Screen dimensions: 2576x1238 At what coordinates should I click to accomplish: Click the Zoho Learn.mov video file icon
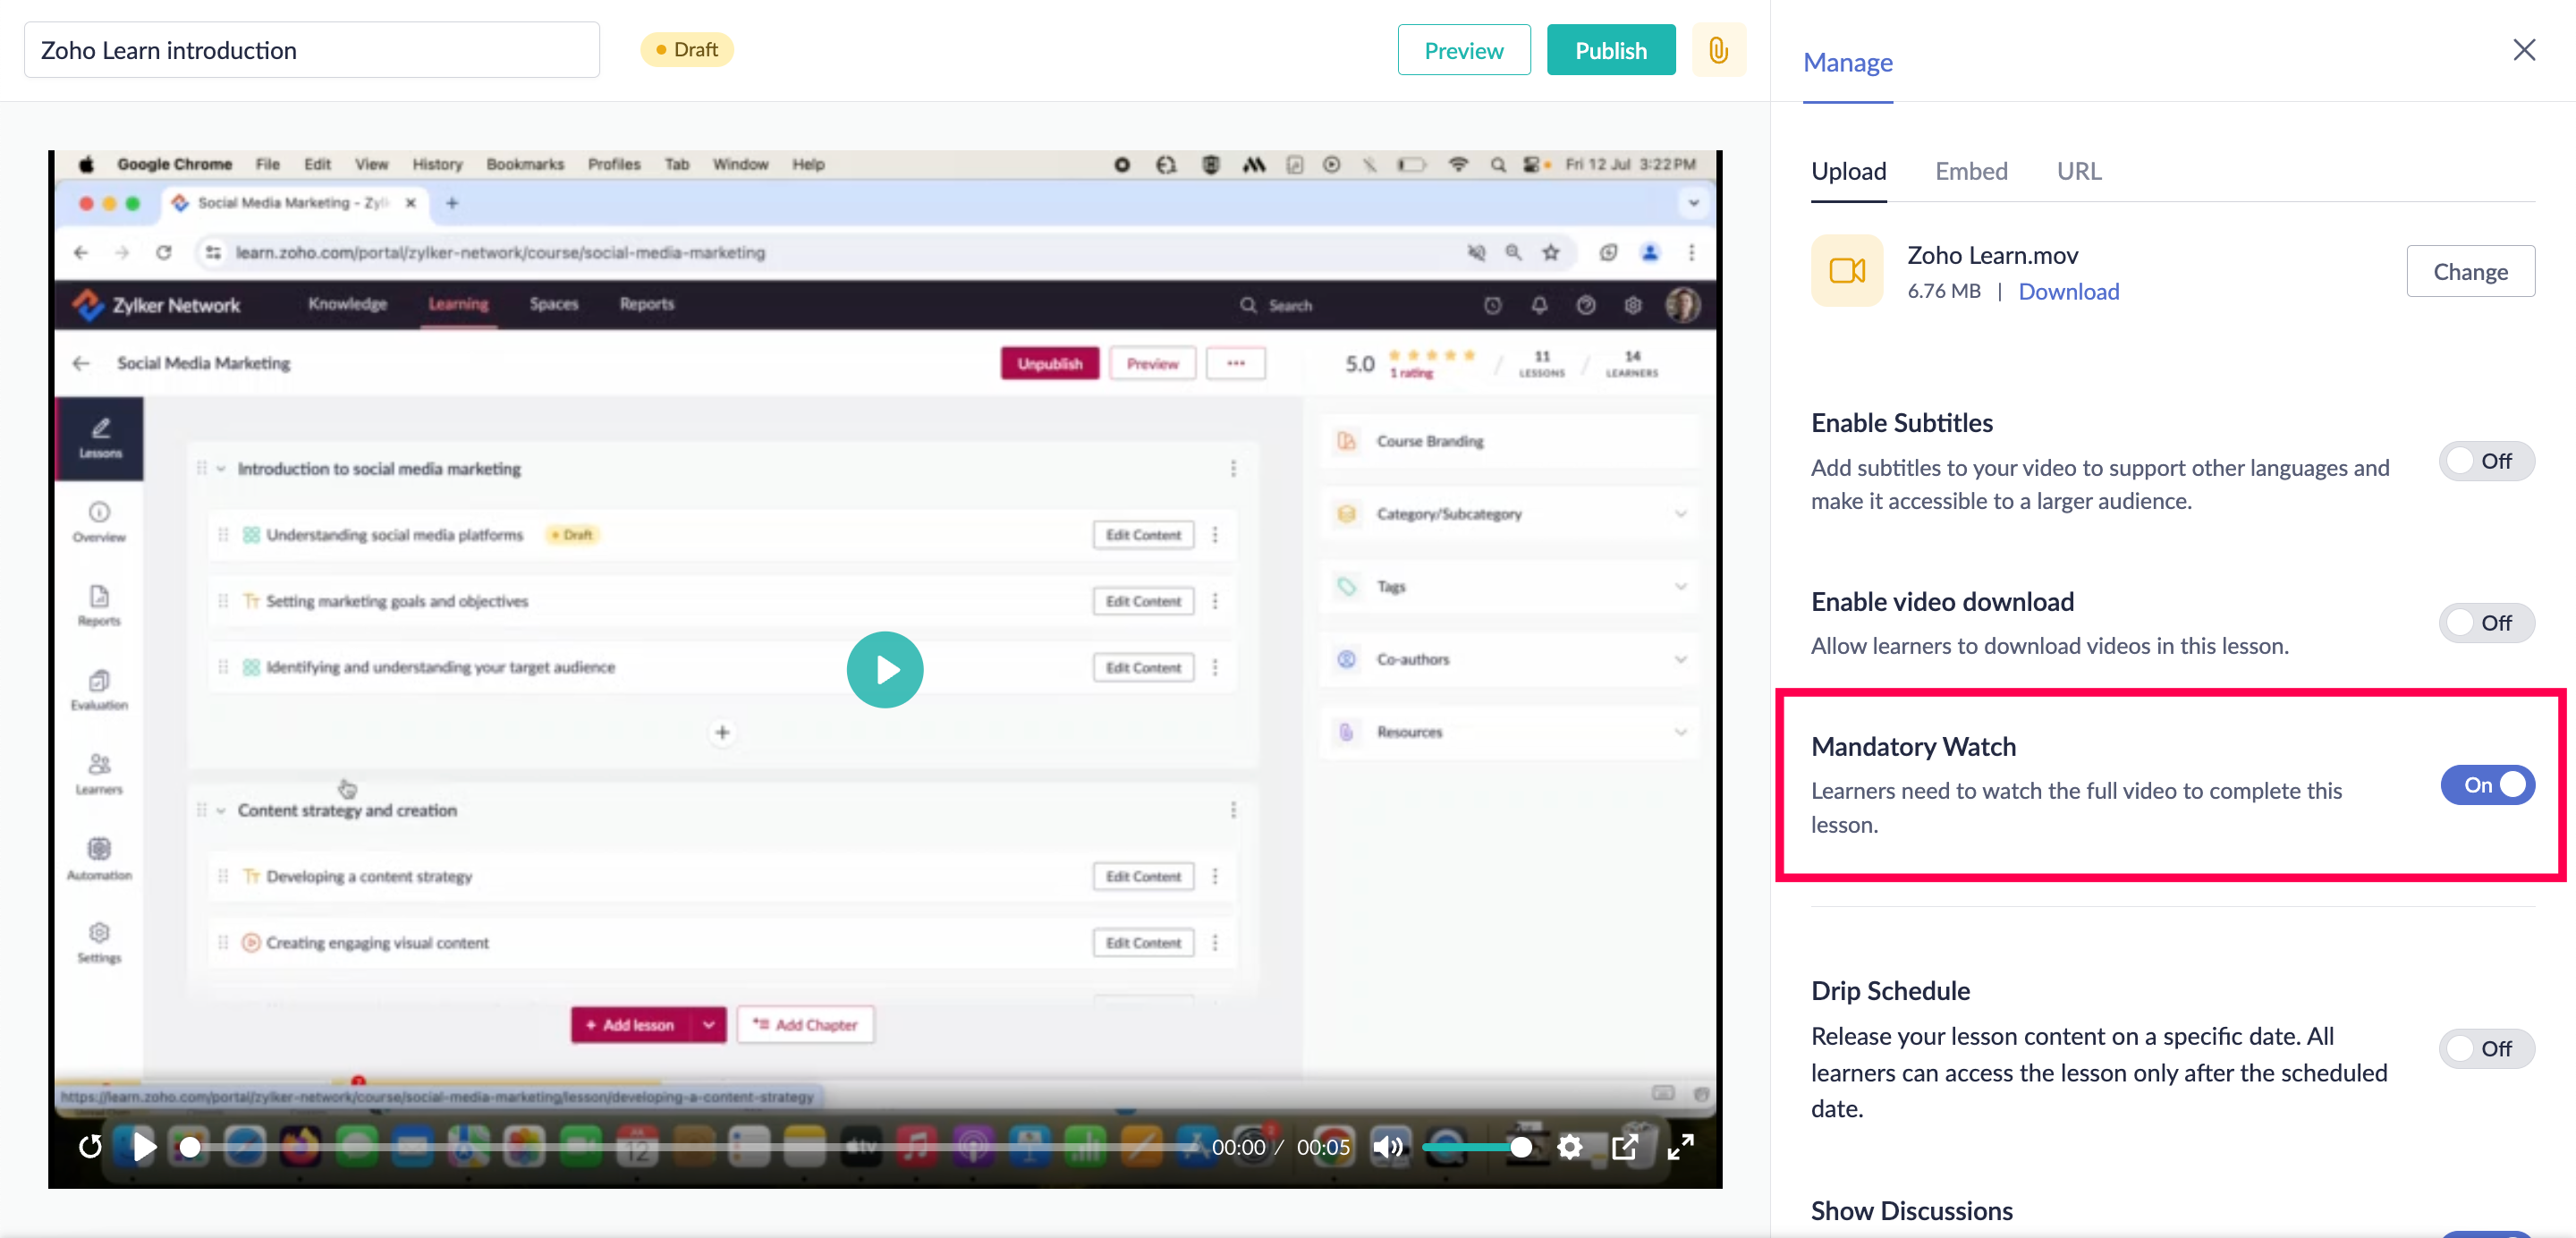coord(1846,271)
